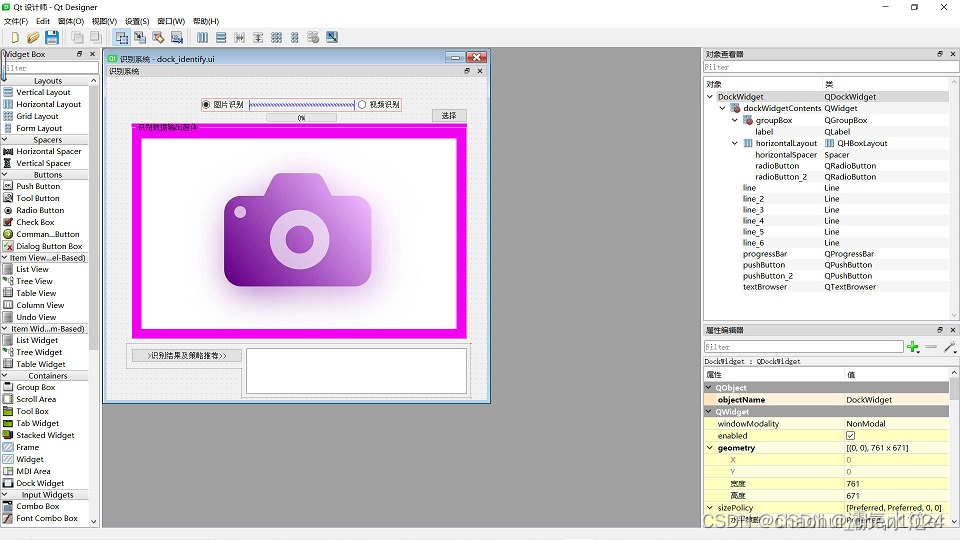The image size is (960, 540).
Task: Select Check Box in Widget Box
Action: click(x=35, y=222)
